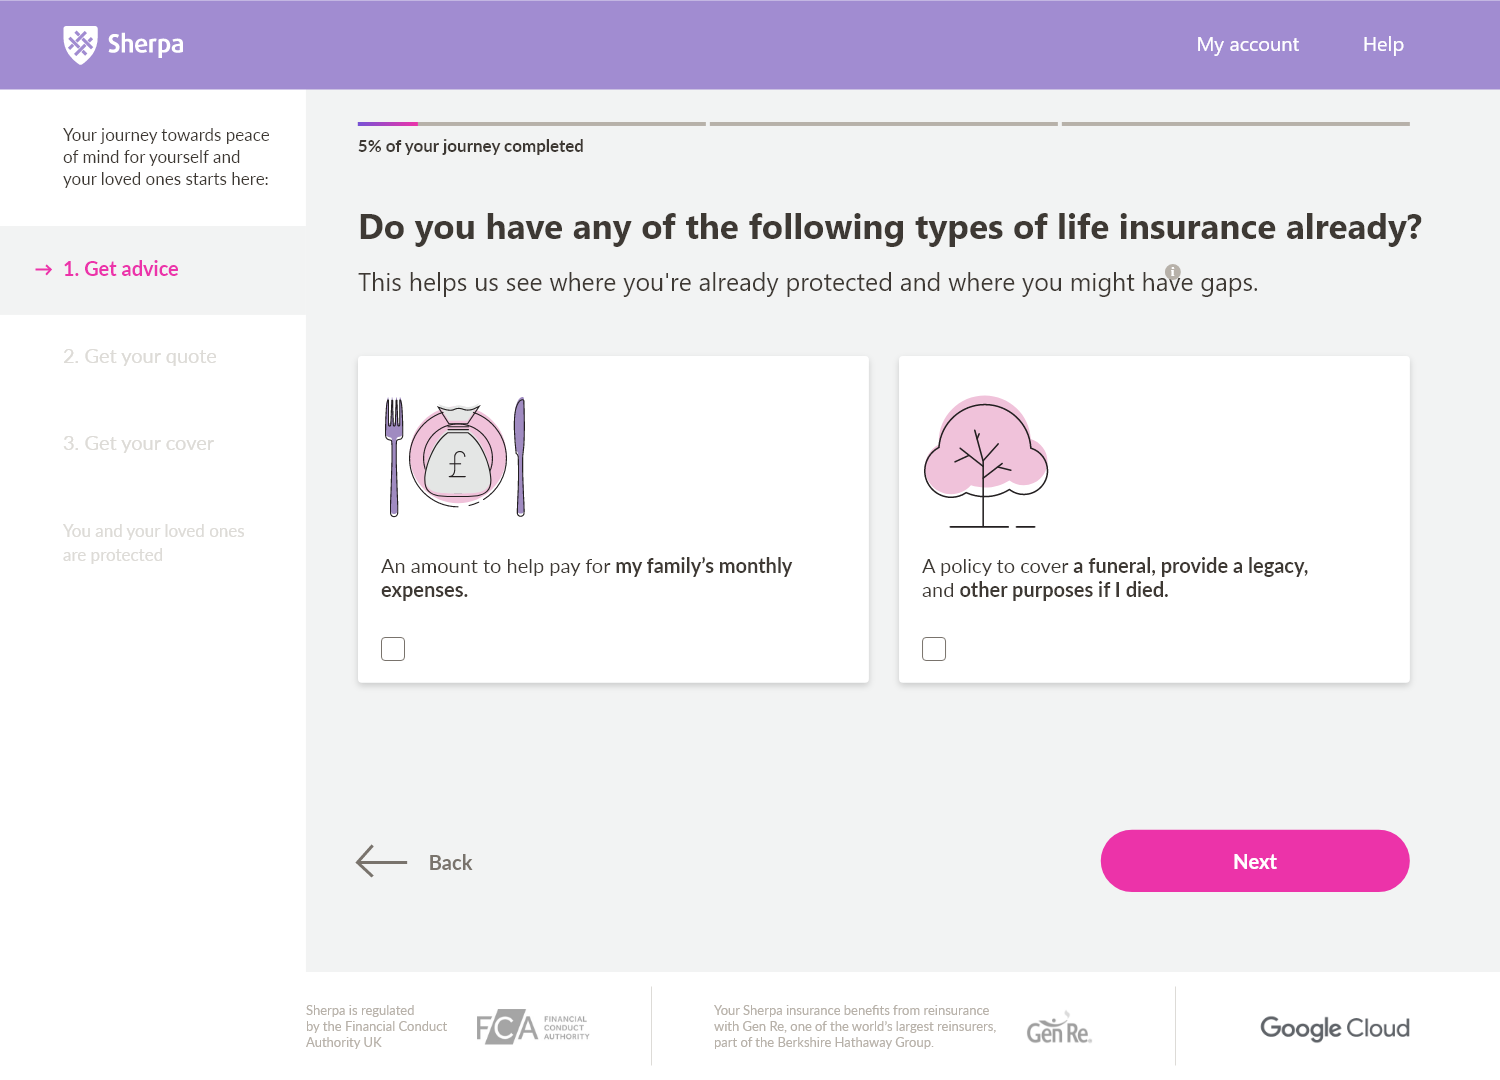Click the first progress bar segment
Screen dimensions: 1500x1080
532,124
